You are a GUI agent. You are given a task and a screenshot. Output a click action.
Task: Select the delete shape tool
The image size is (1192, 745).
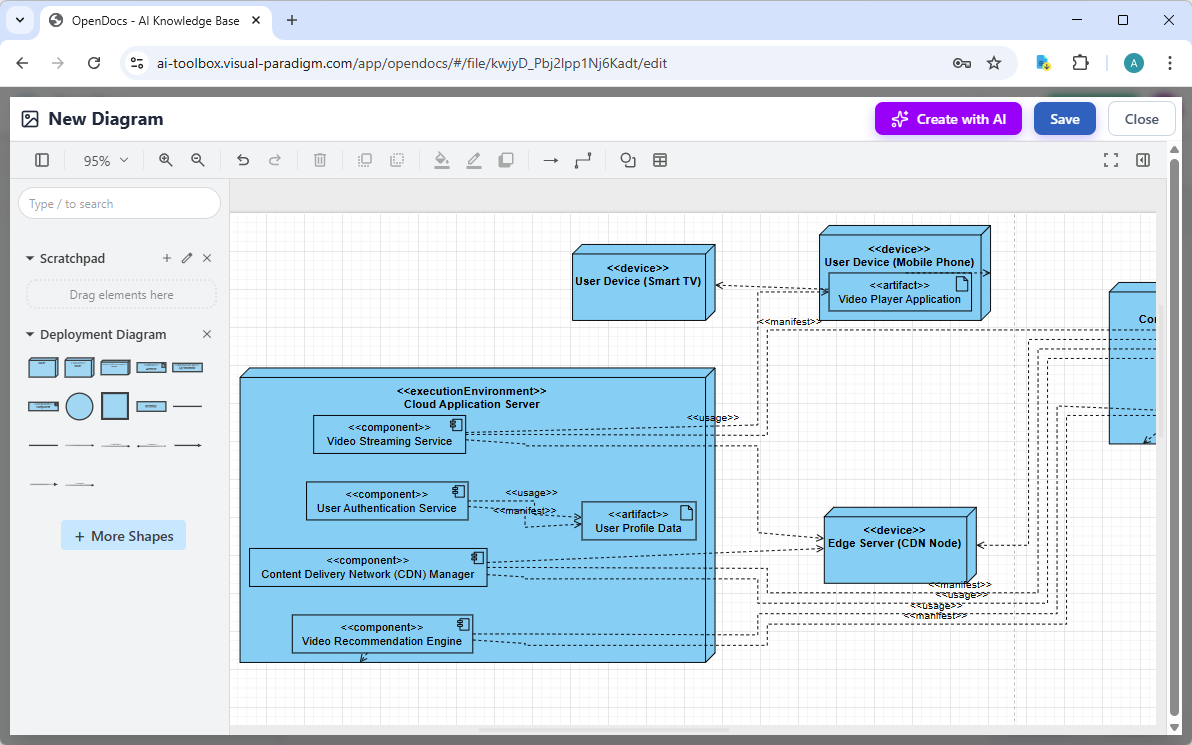click(319, 160)
